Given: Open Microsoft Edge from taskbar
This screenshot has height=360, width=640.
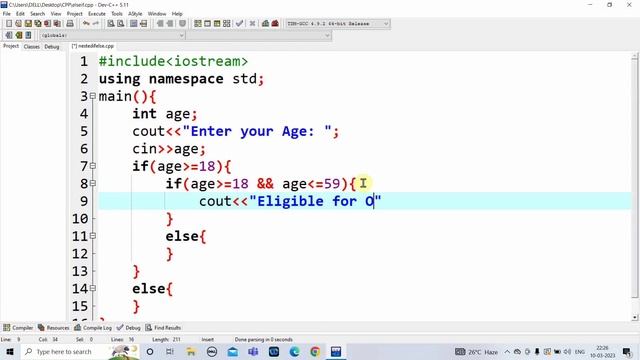Looking at the screenshot, I should click(x=294, y=351).
